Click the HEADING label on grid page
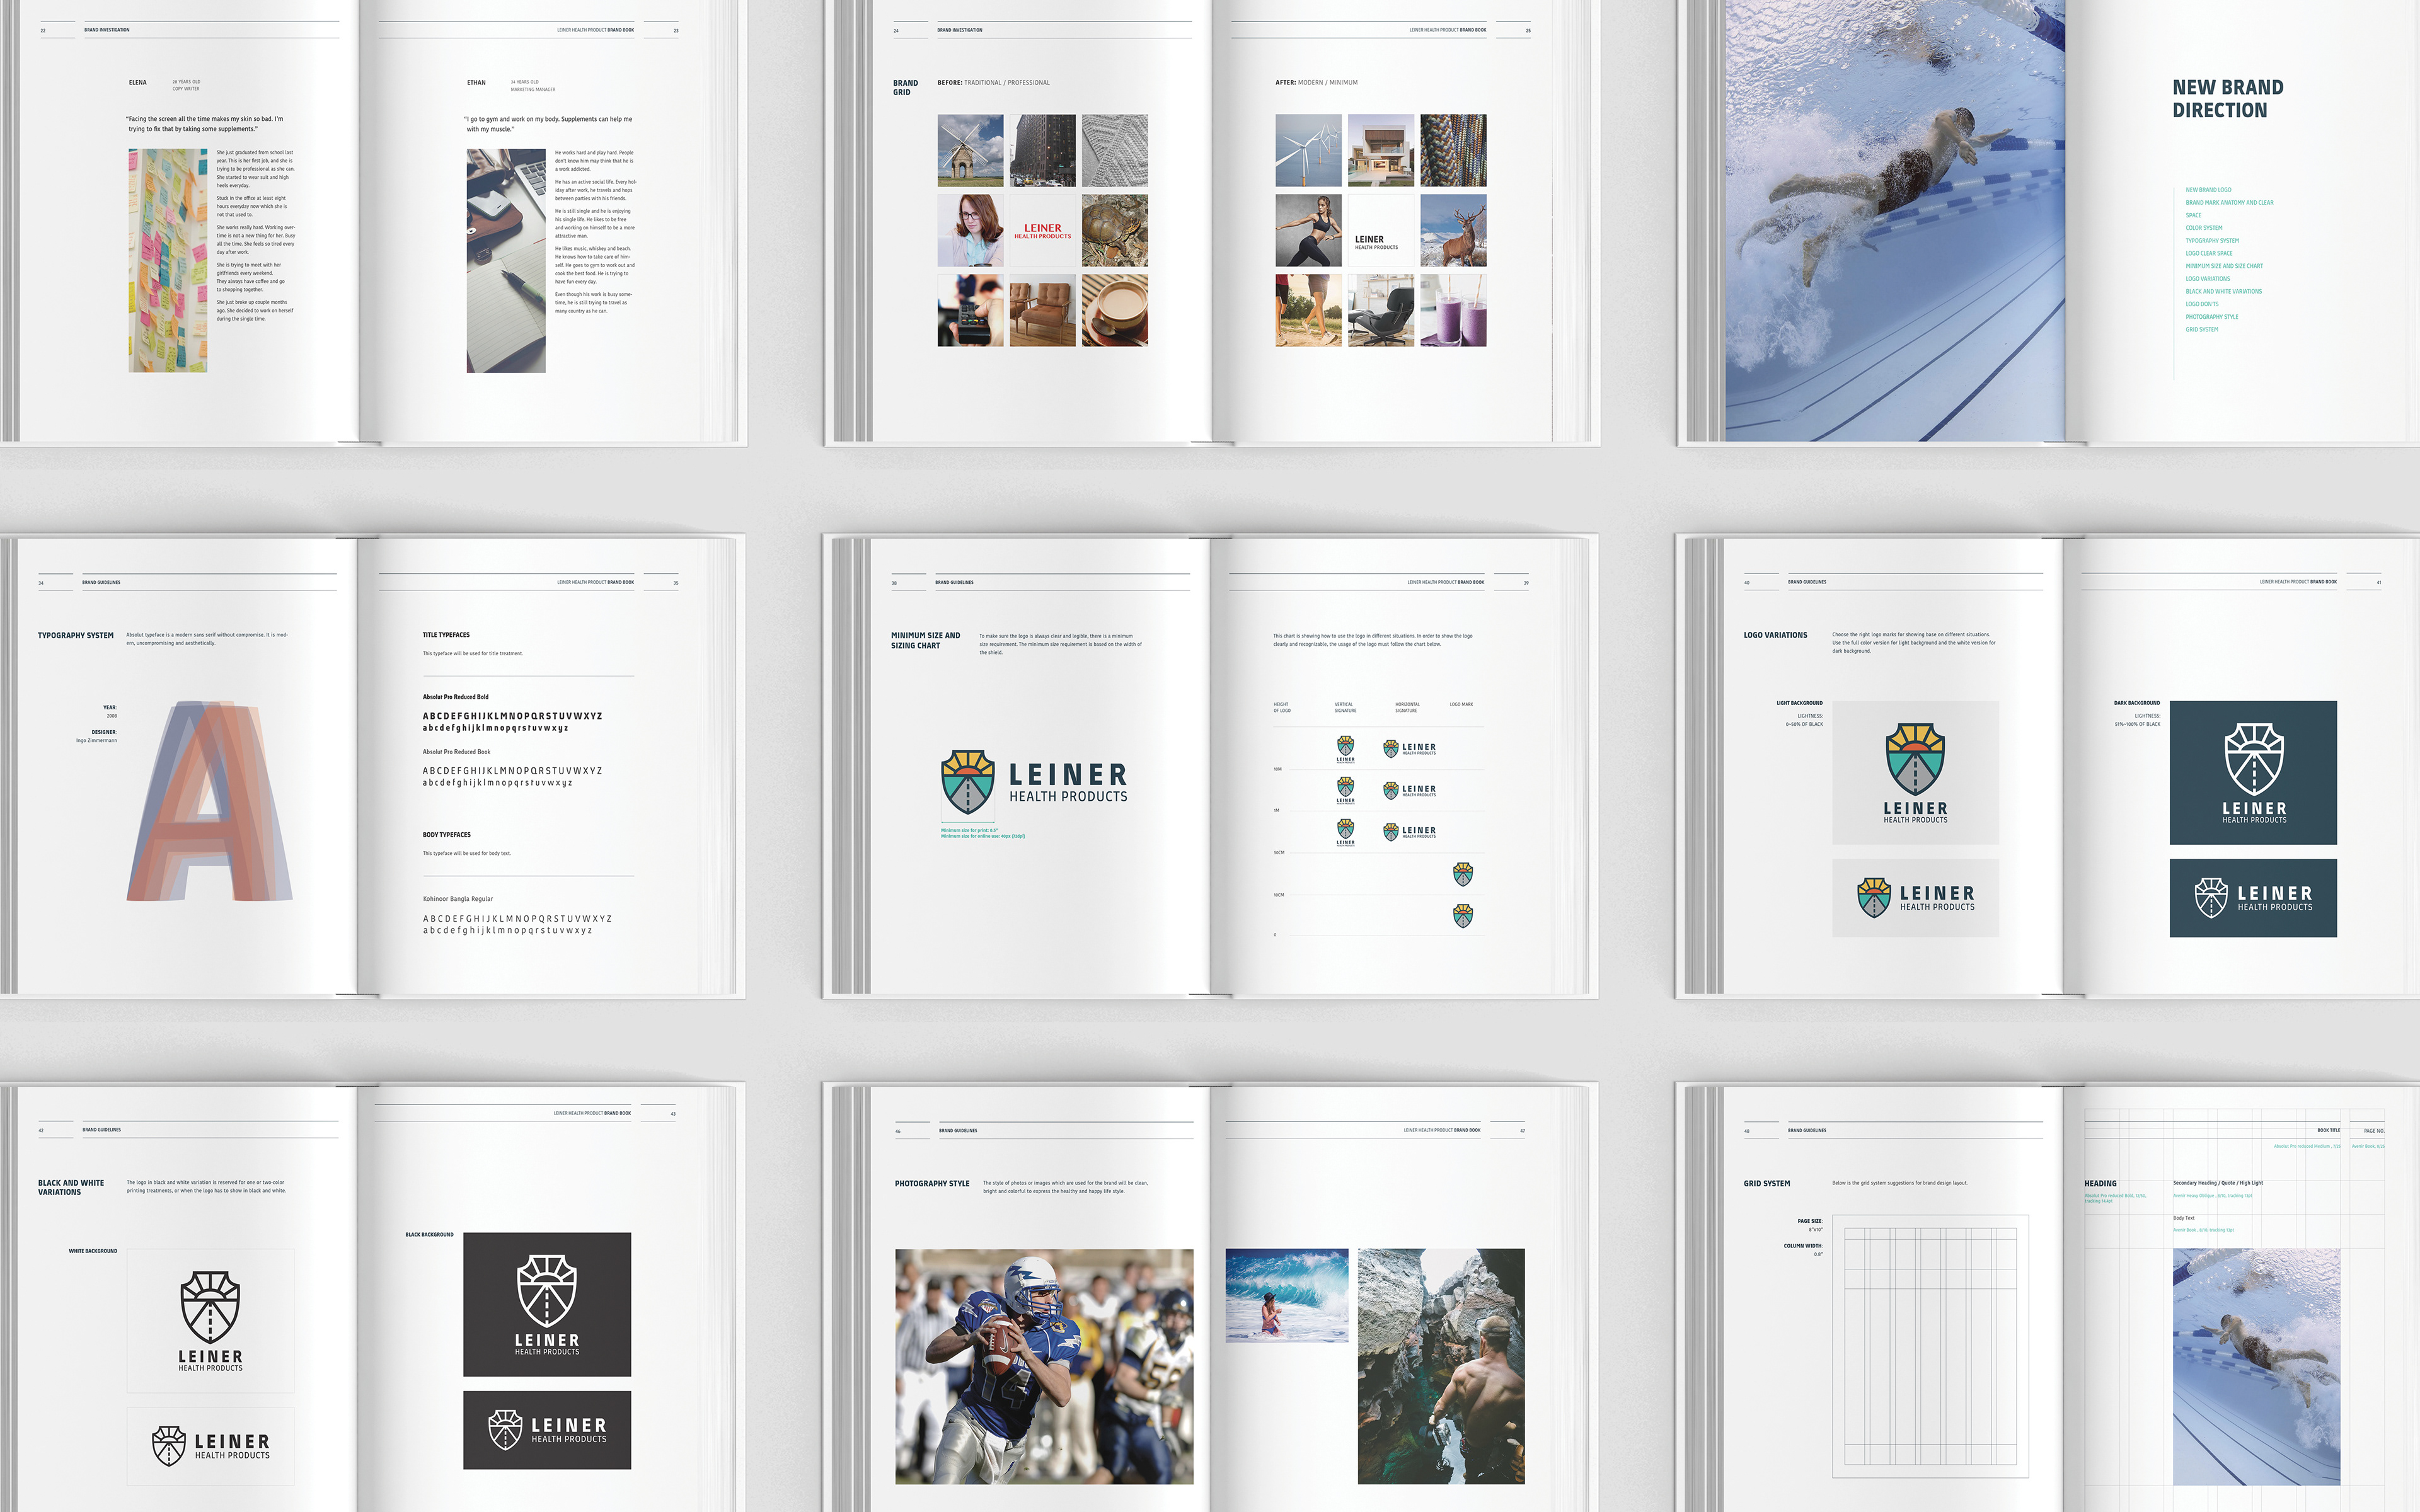Image resolution: width=2420 pixels, height=1512 pixels. point(2100,1184)
